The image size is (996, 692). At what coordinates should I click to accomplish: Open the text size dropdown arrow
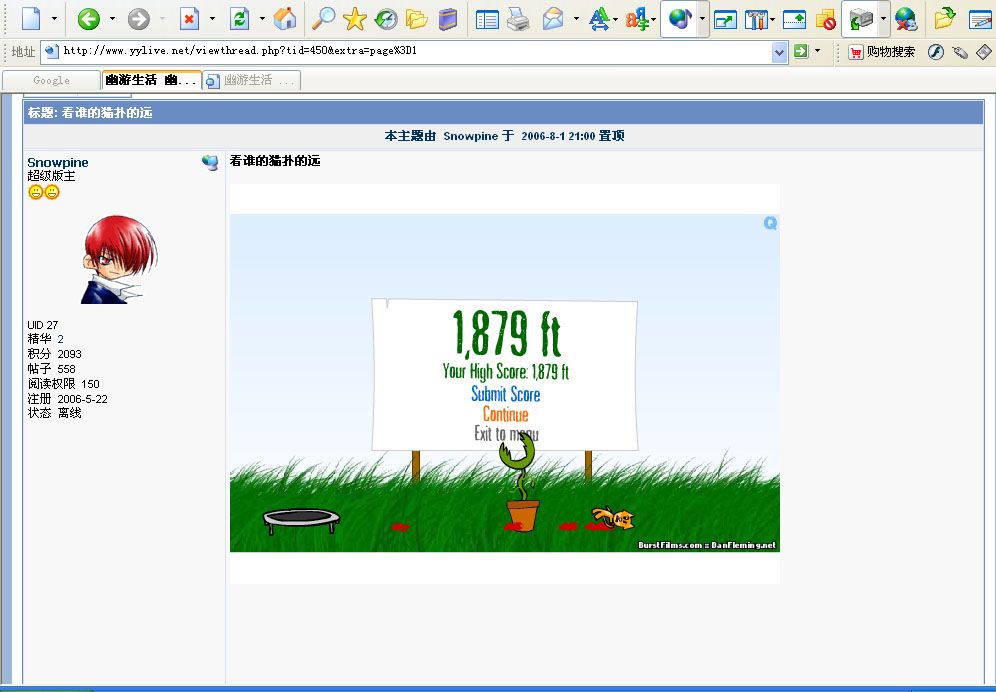point(616,20)
